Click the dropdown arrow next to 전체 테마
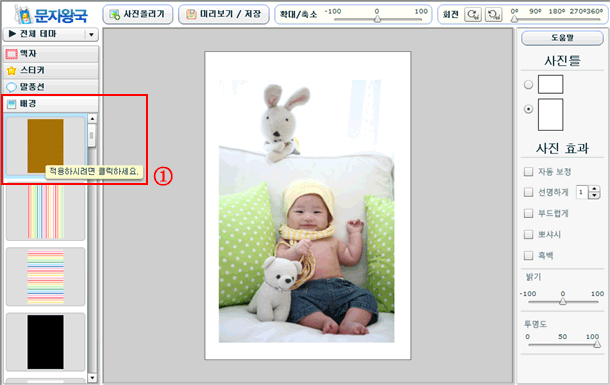The width and height of the screenshot is (610, 385). coord(91,35)
